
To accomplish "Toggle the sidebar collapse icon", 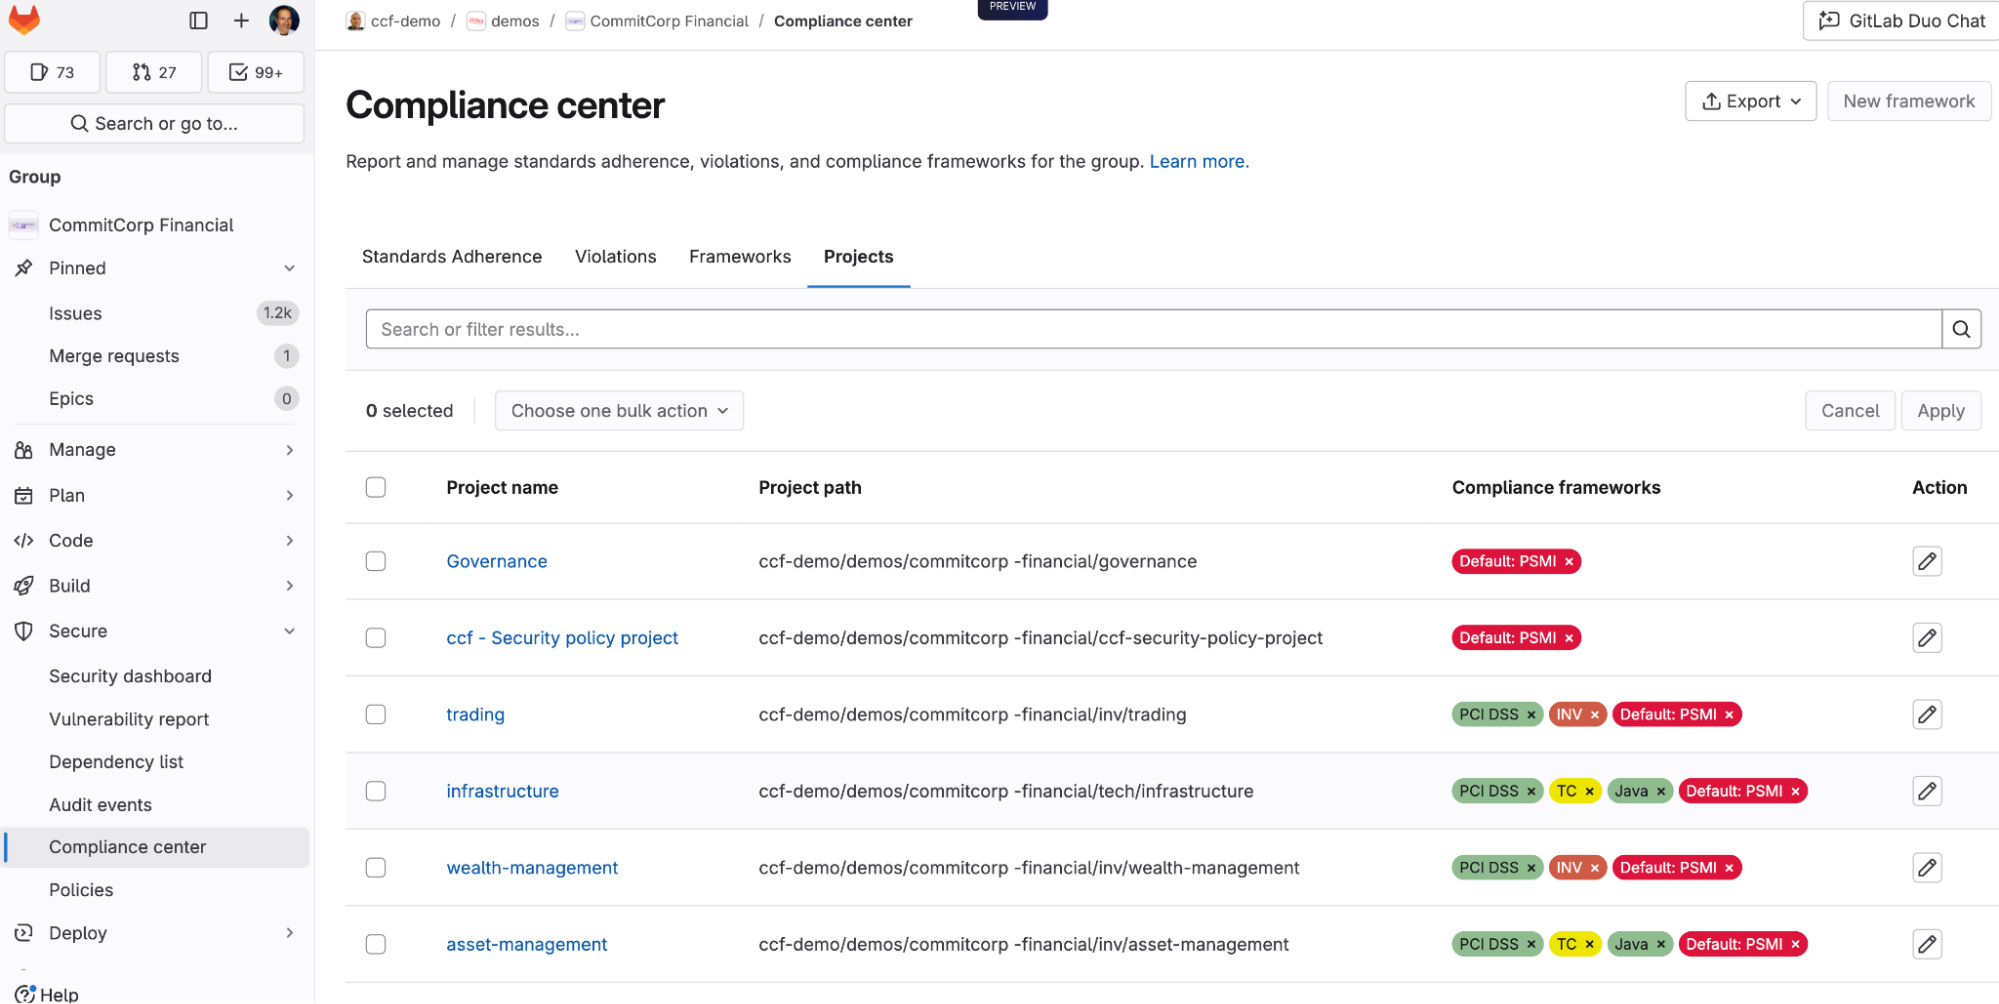I will coord(198,20).
